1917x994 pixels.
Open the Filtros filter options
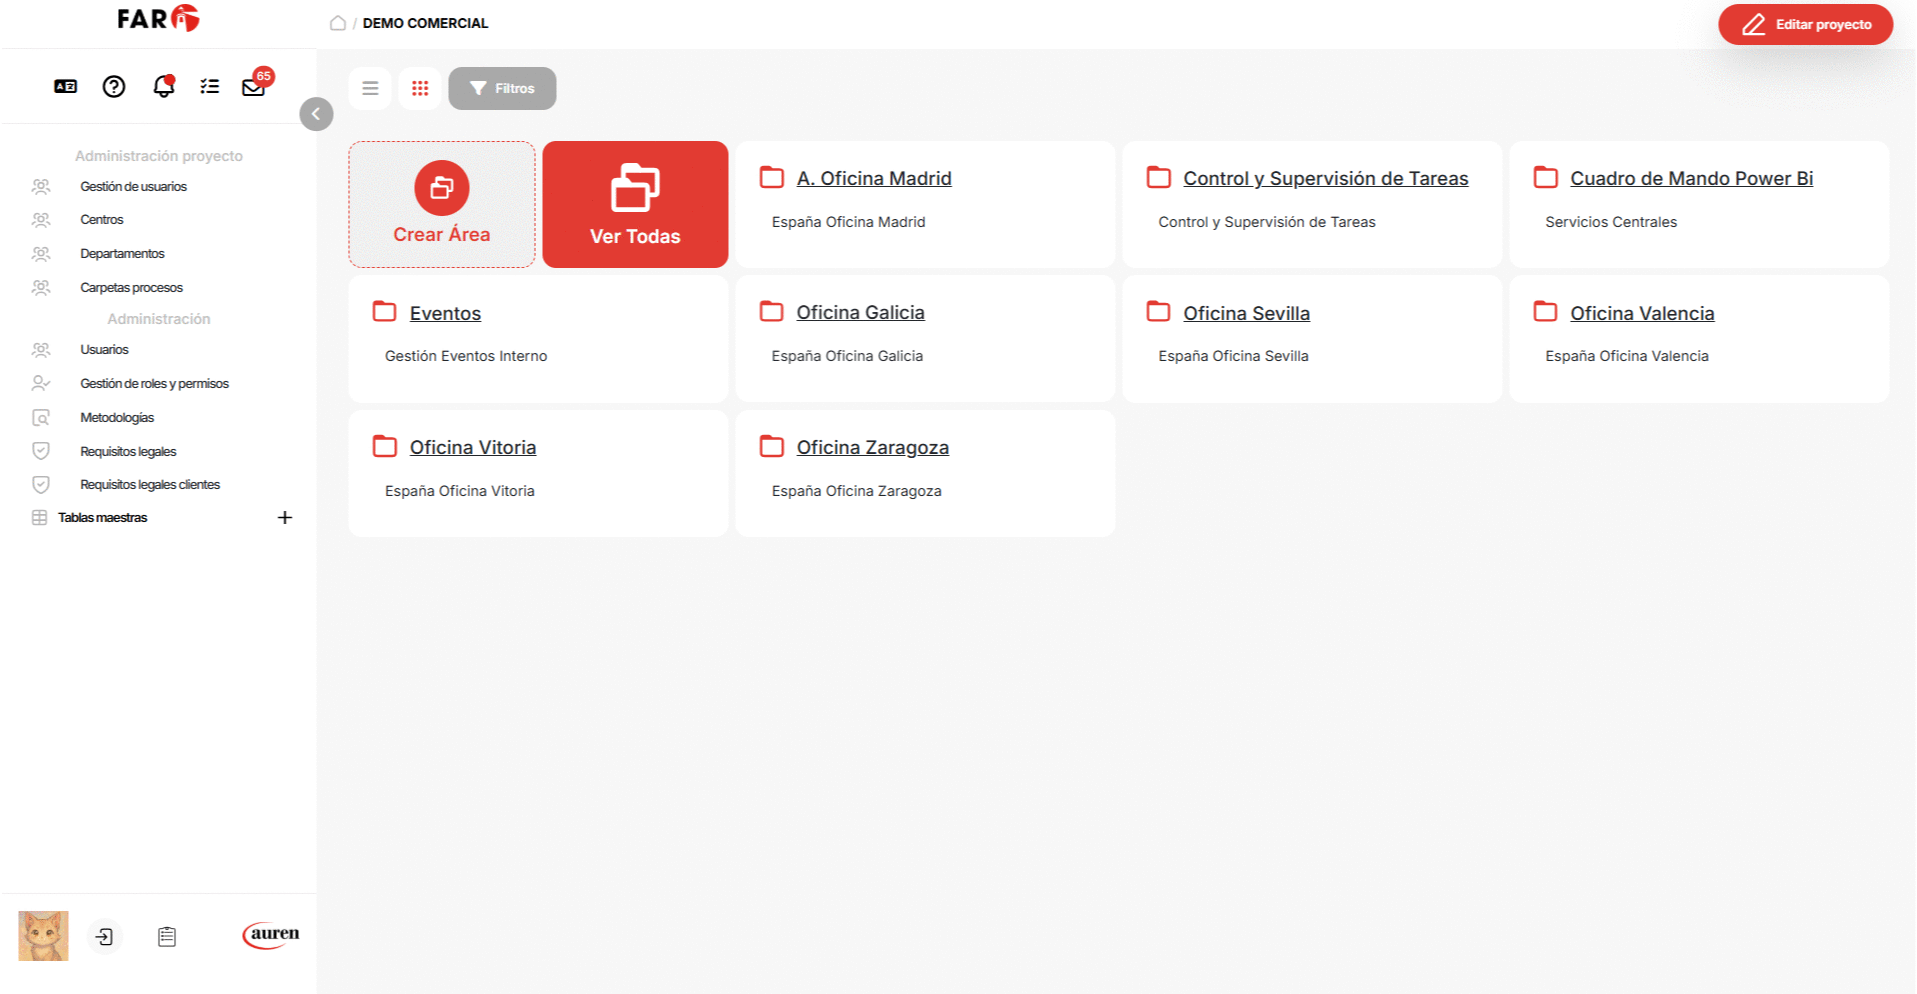502,88
